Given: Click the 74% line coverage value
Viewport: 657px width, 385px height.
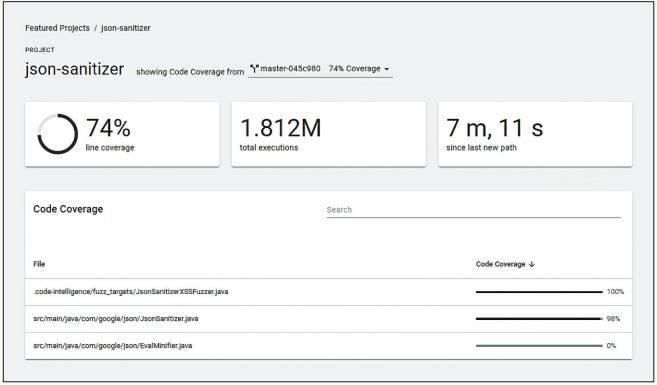Looking at the screenshot, I should click(108, 128).
